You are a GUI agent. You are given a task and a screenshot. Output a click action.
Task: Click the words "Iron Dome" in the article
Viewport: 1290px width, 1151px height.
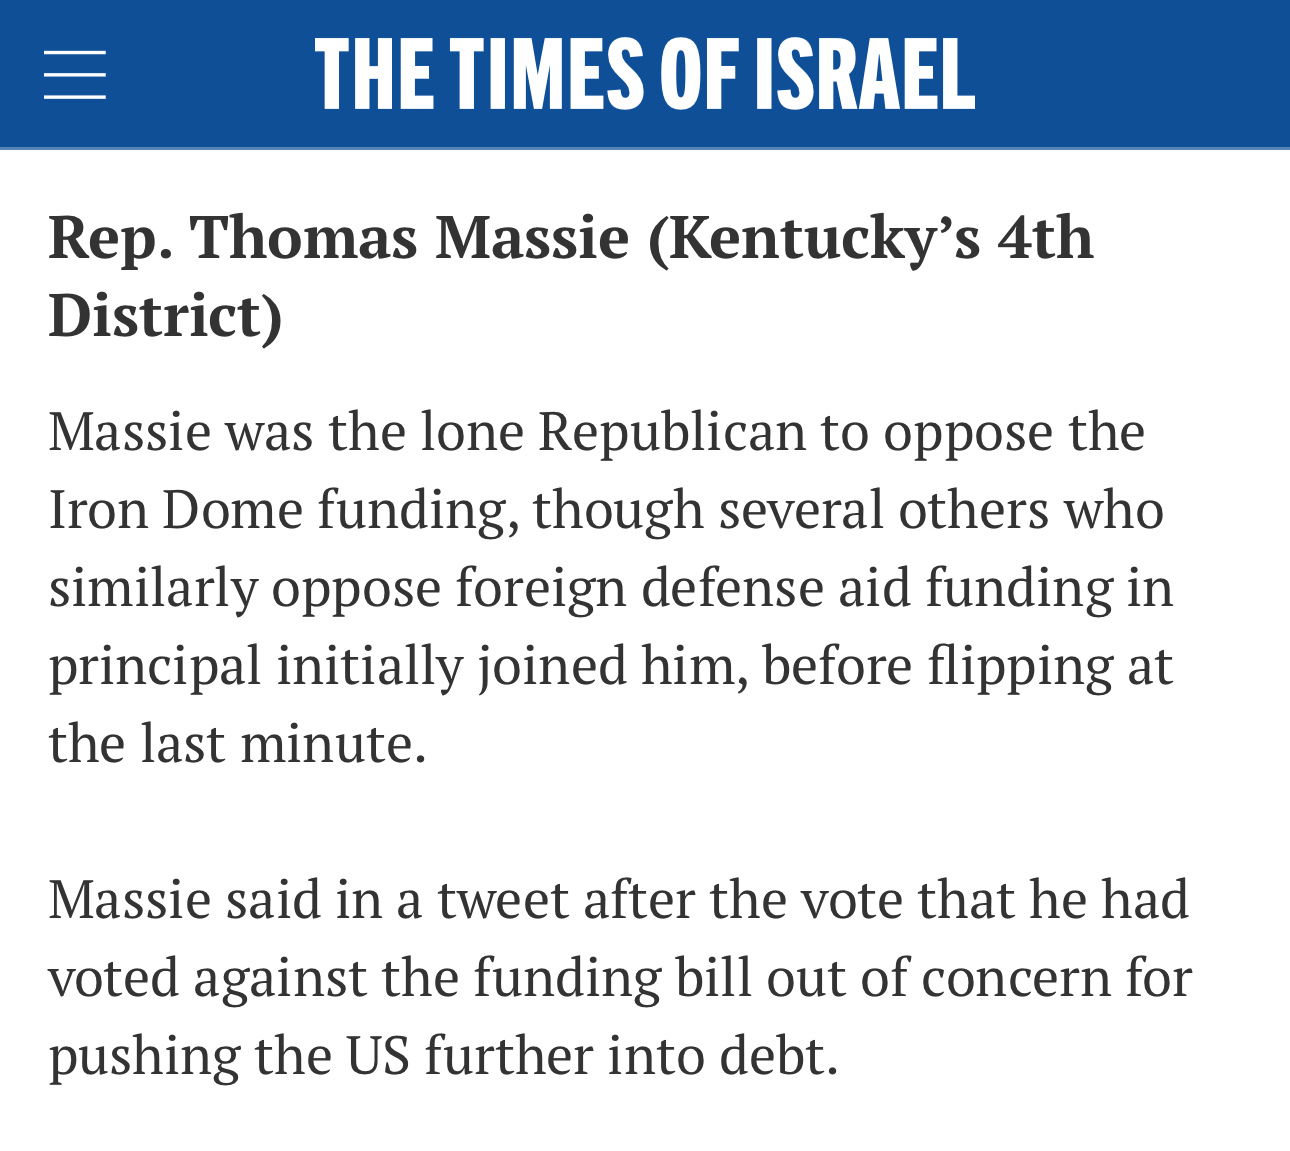coord(176,509)
